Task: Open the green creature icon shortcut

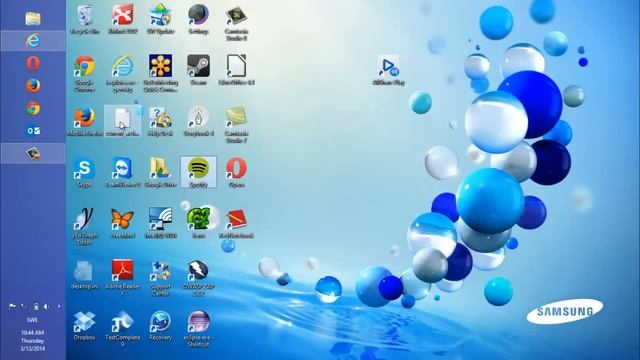Action: (x=198, y=223)
